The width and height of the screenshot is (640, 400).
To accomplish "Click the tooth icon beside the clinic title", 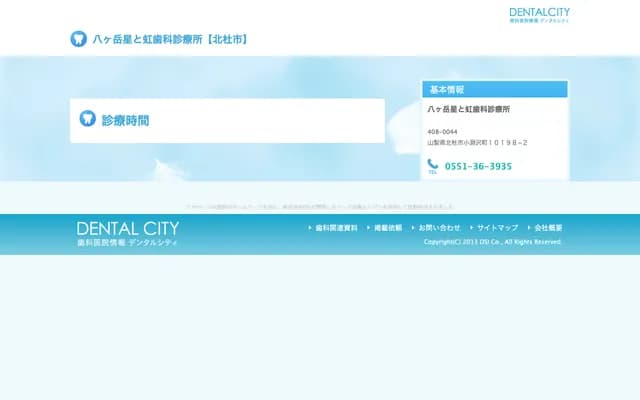I will coord(78,39).
